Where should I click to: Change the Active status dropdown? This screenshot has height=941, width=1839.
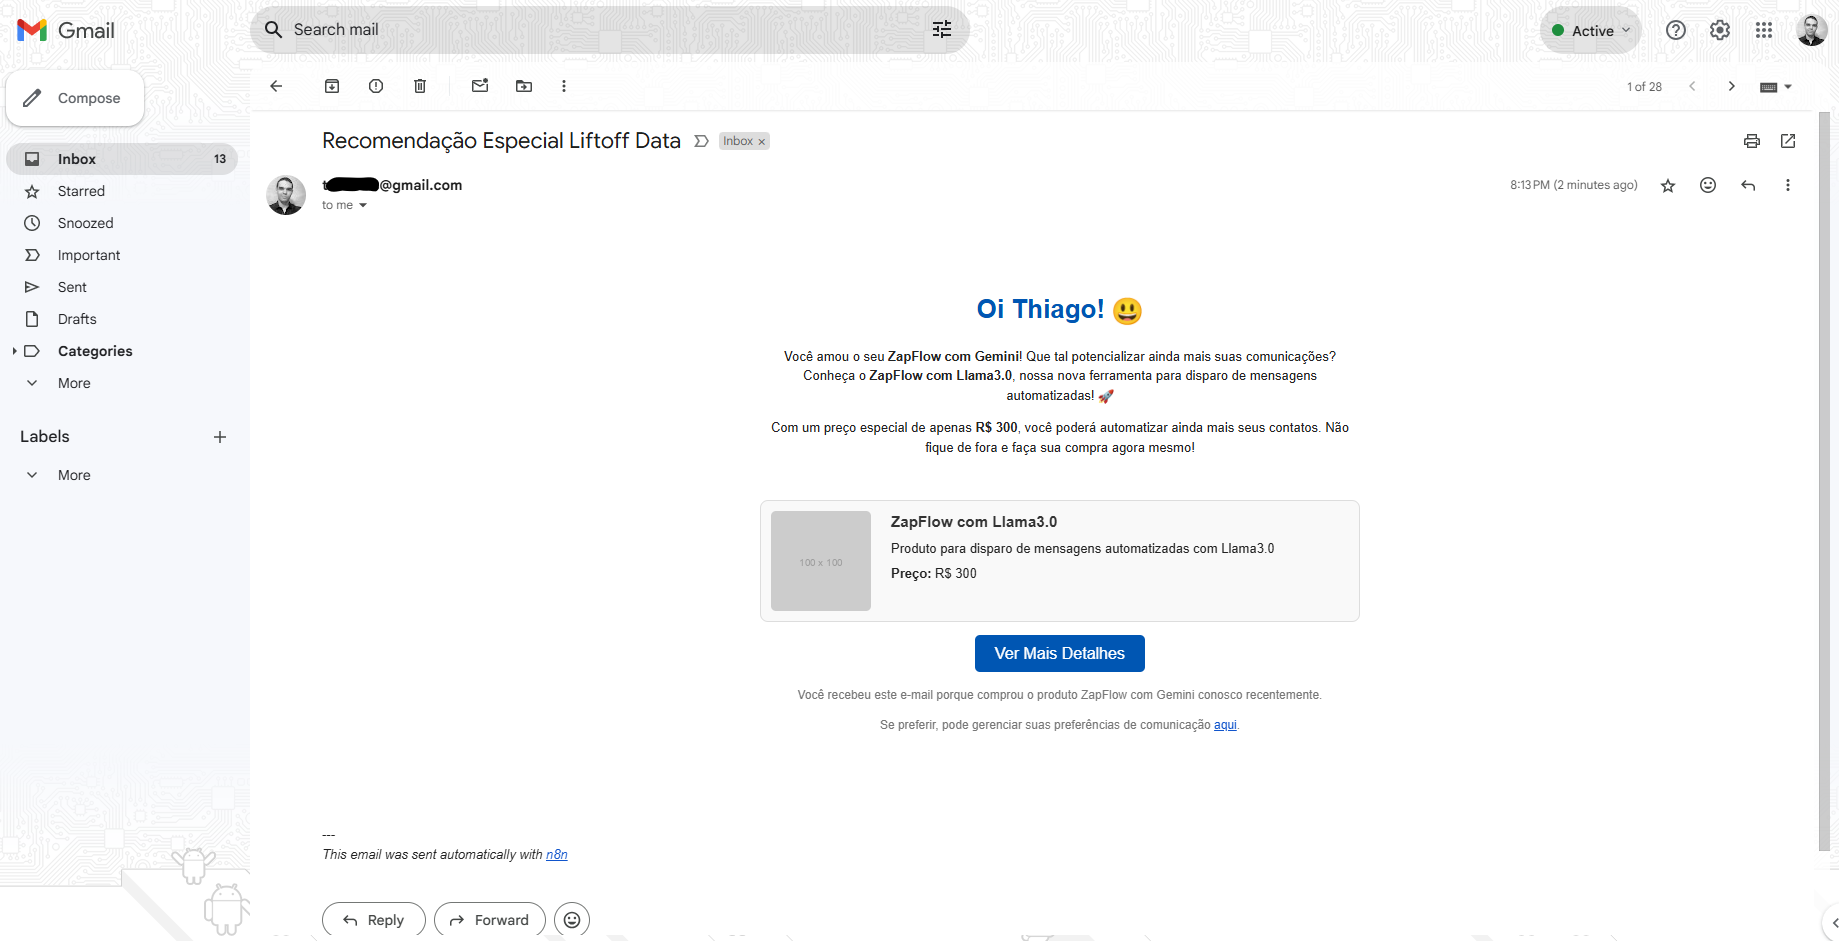click(1590, 30)
